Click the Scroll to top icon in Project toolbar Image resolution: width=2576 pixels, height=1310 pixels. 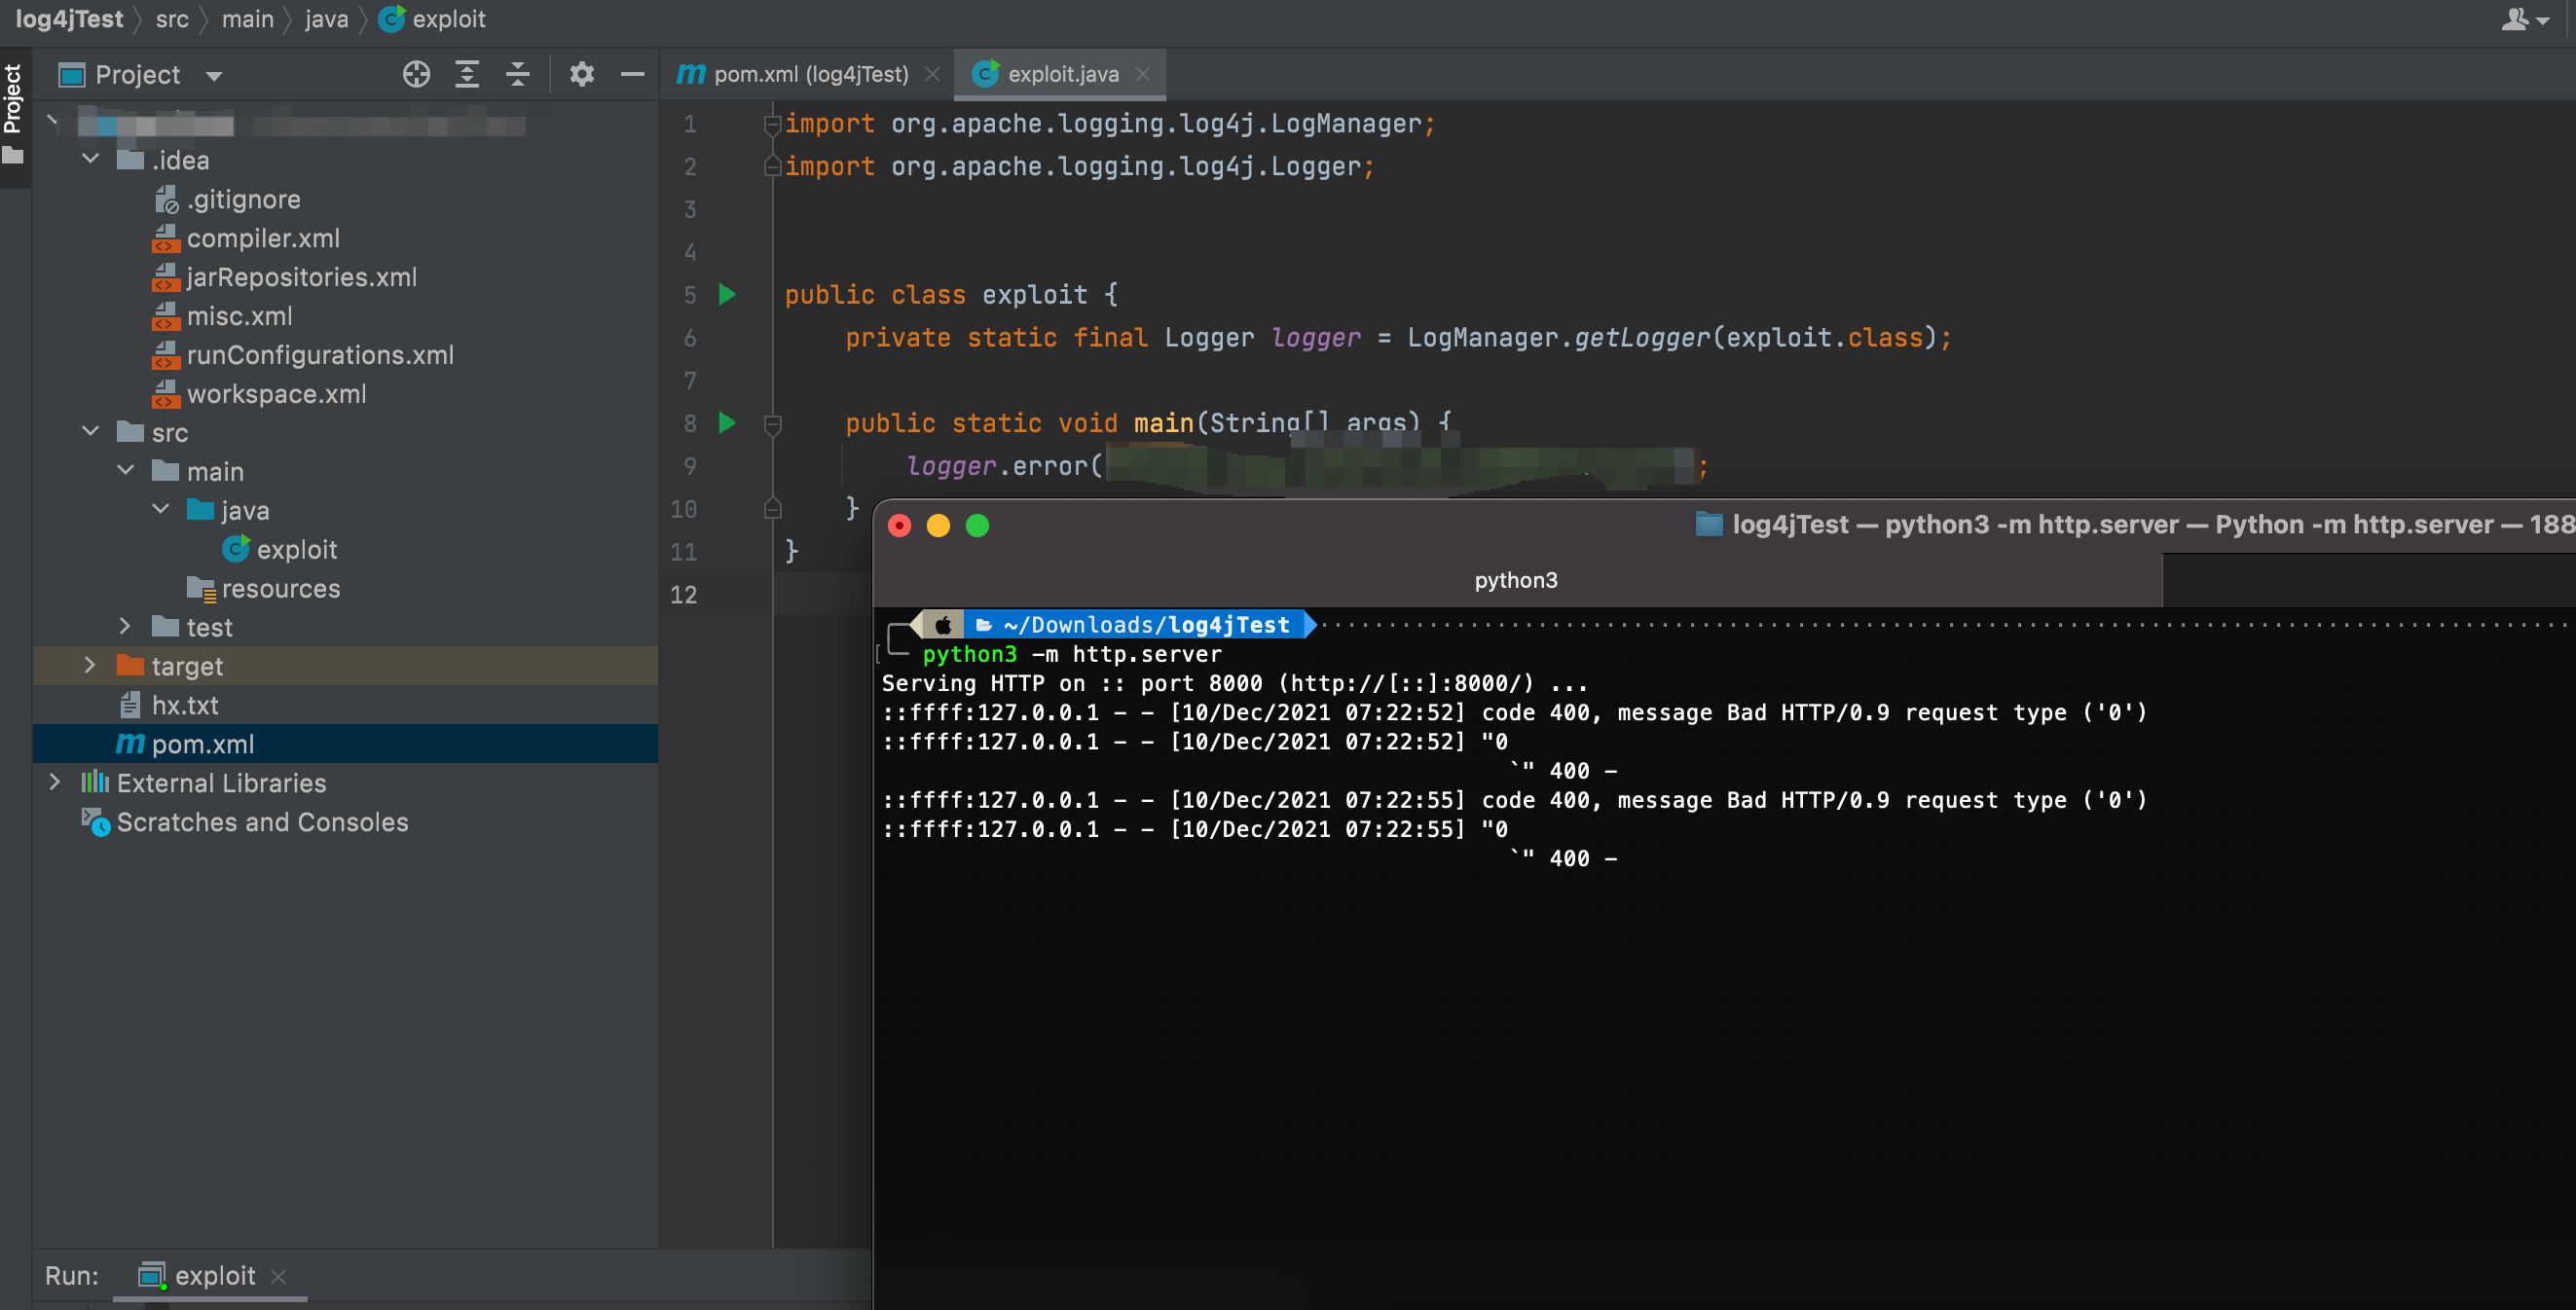(466, 74)
